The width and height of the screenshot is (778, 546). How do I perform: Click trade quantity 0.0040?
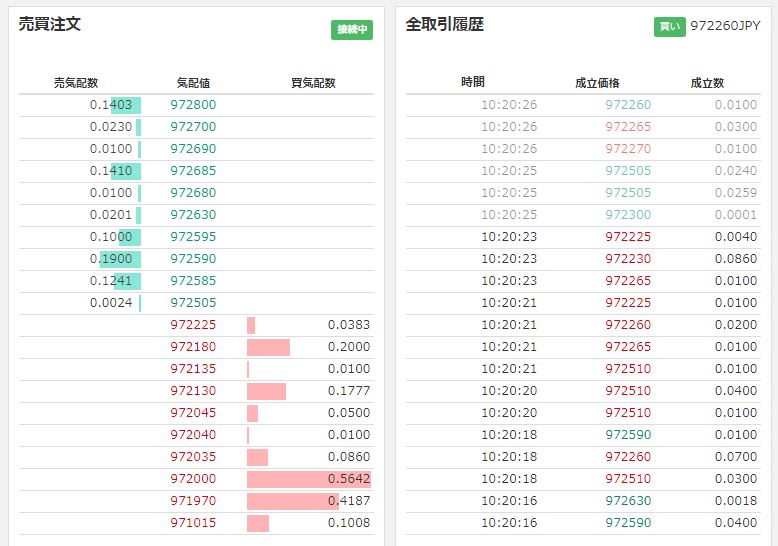click(x=736, y=237)
